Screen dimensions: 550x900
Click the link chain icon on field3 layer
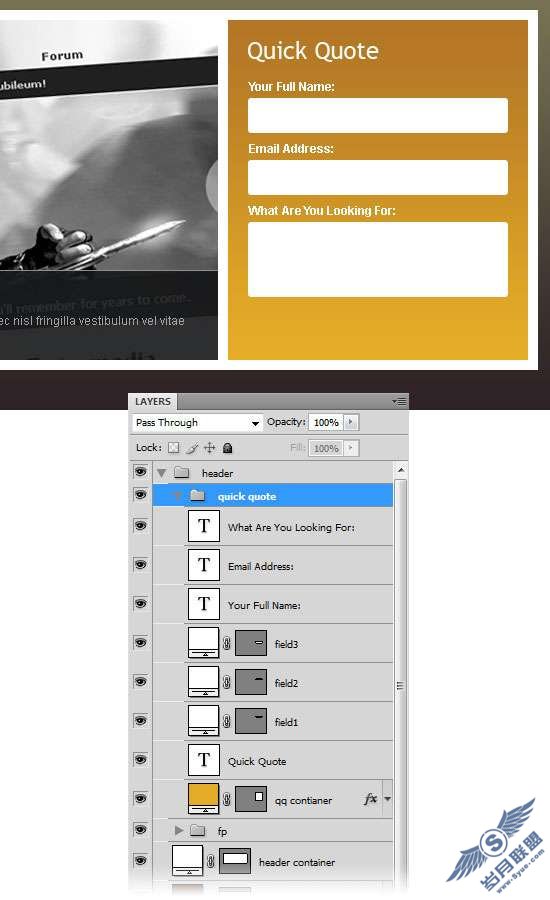(x=227, y=643)
